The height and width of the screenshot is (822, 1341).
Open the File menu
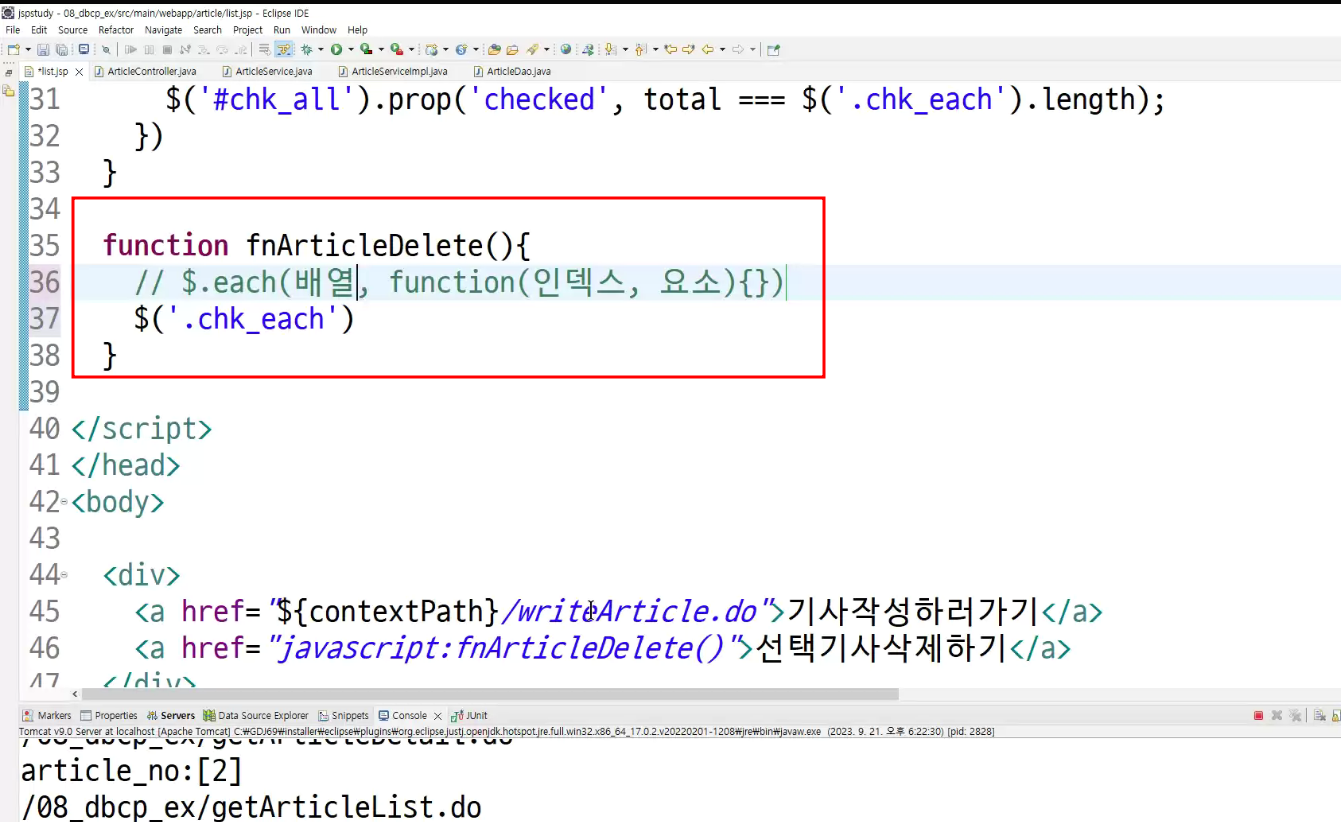point(13,30)
